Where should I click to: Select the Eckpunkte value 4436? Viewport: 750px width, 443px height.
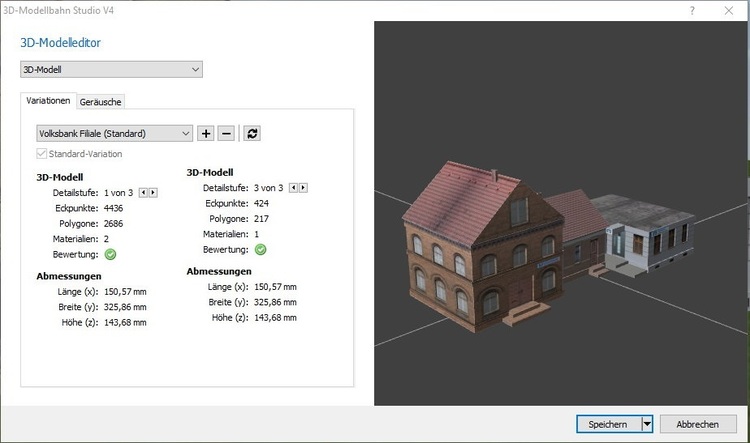[113, 208]
